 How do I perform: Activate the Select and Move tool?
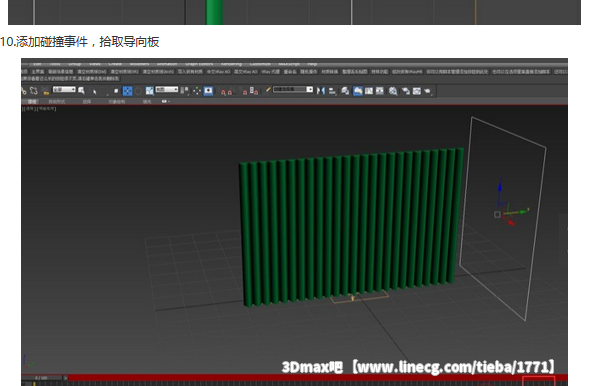(127, 91)
